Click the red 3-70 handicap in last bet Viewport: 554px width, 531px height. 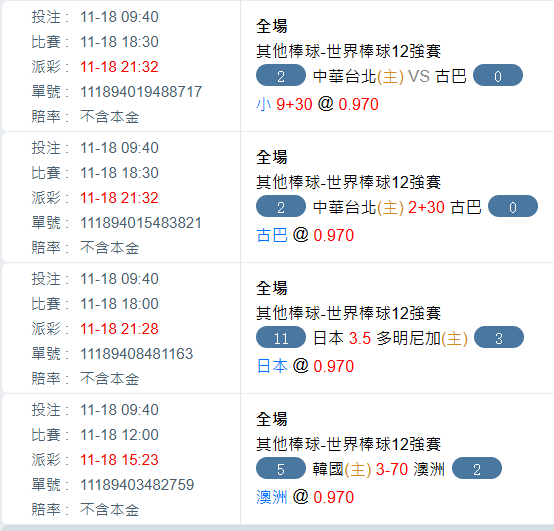pos(392,469)
